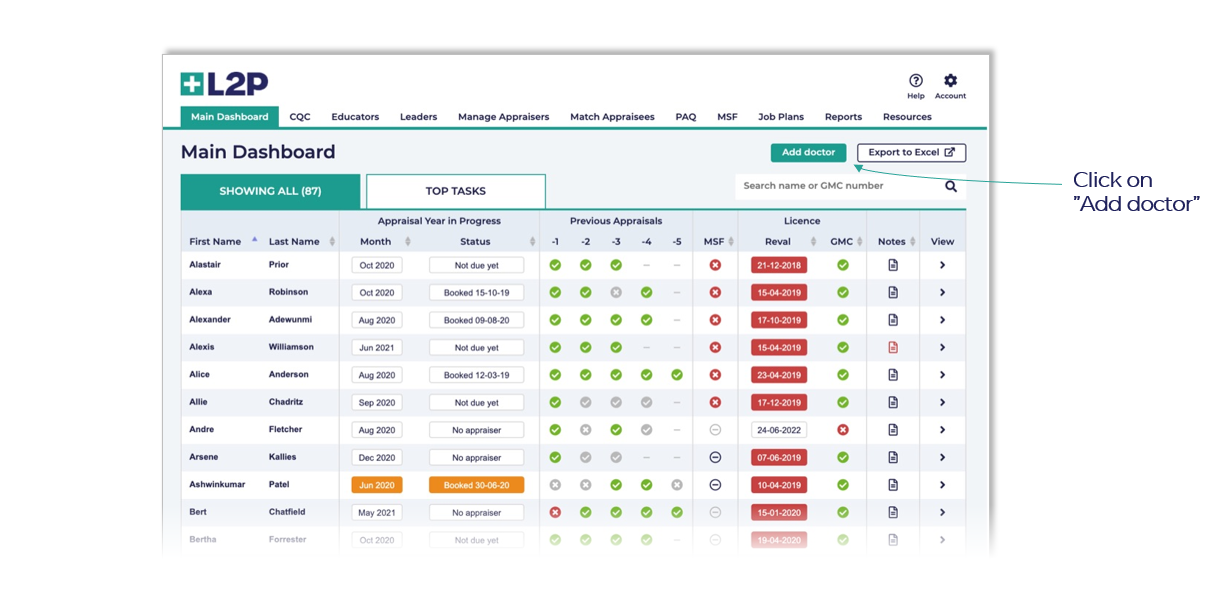This screenshot has height=601, width=1226.
Task: Open the Manage Appraisers menu item
Action: click(x=503, y=117)
